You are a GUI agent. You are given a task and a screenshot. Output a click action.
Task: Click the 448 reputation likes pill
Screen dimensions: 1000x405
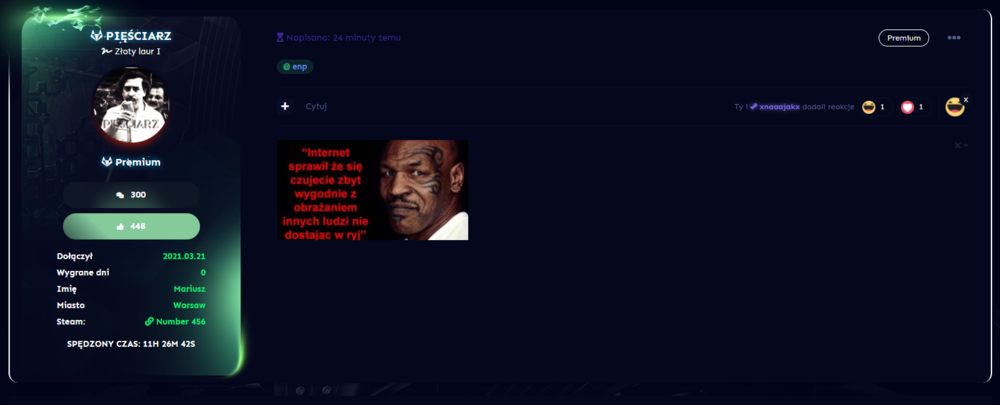[131, 226]
